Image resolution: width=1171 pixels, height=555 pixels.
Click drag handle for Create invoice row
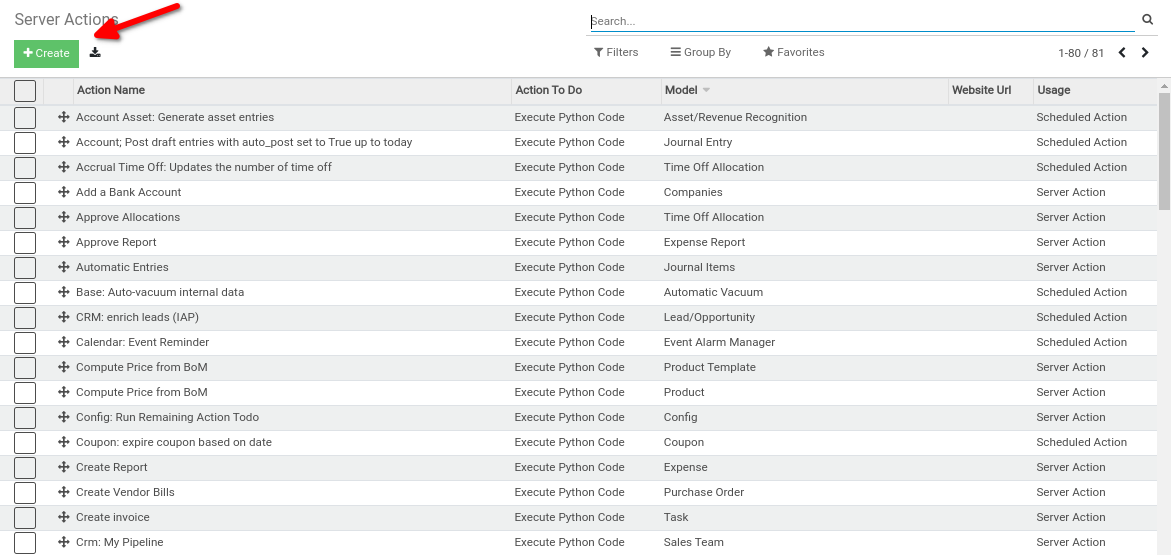click(x=63, y=517)
